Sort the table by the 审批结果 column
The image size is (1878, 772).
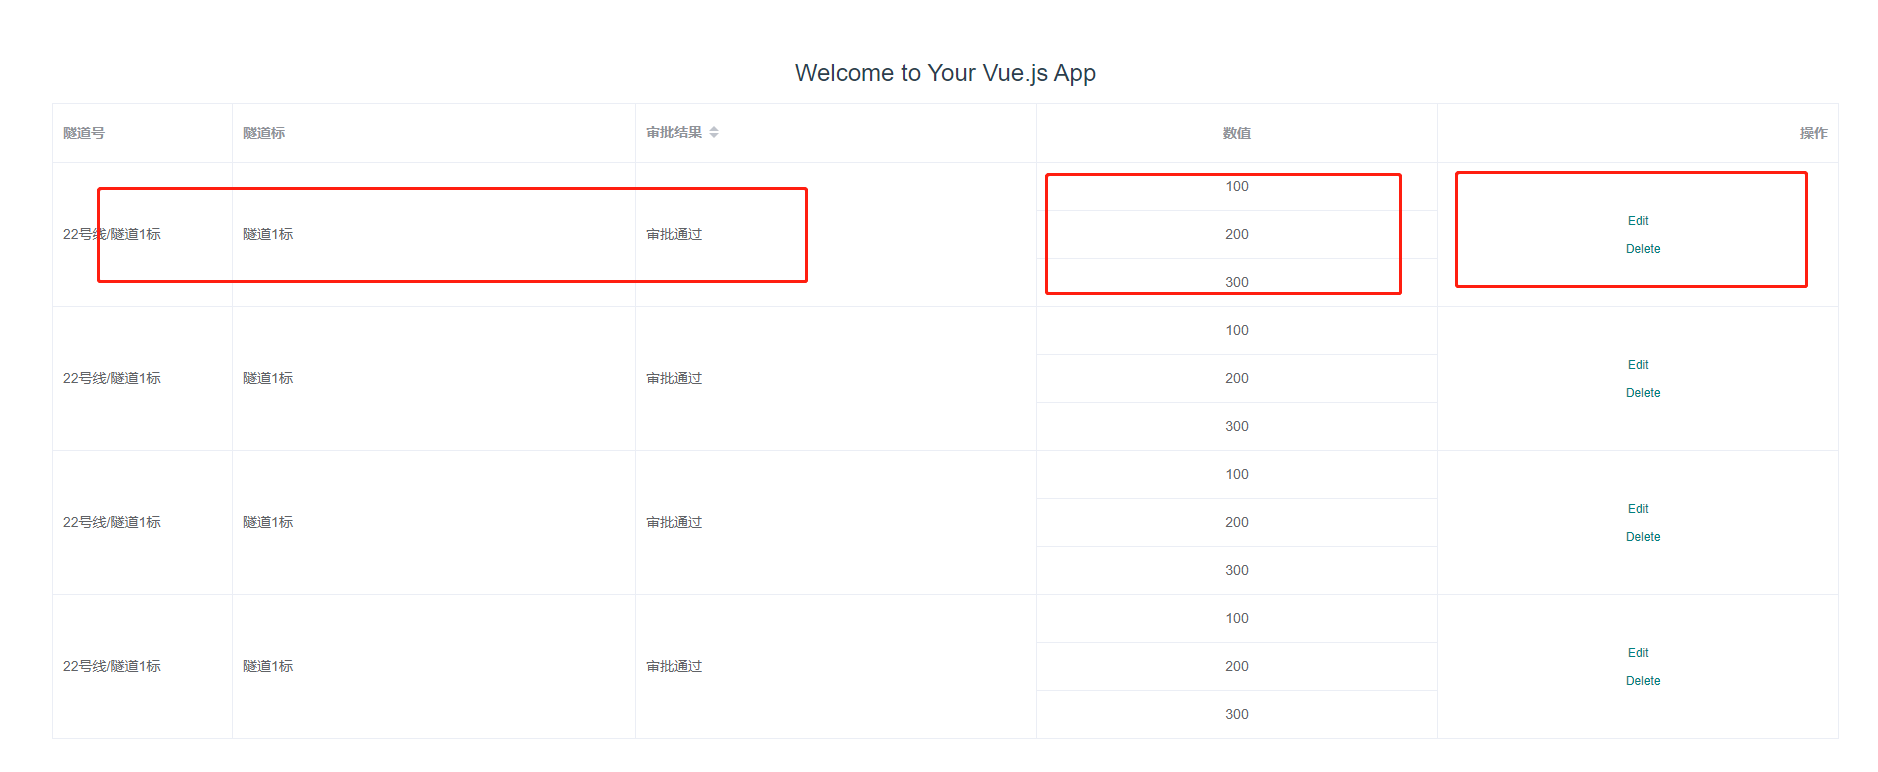click(x=678, y=131)
